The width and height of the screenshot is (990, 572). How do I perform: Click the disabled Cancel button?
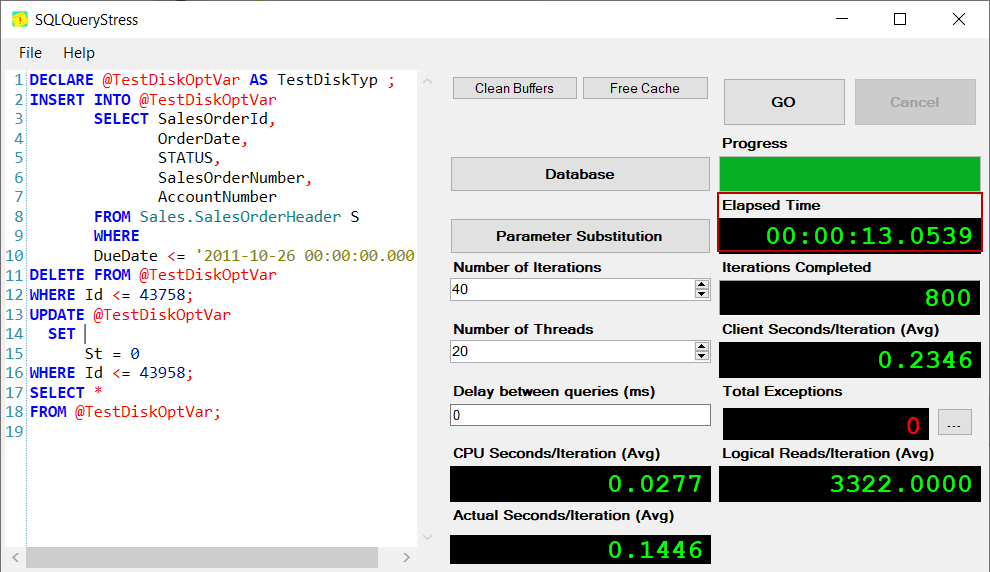915,102
